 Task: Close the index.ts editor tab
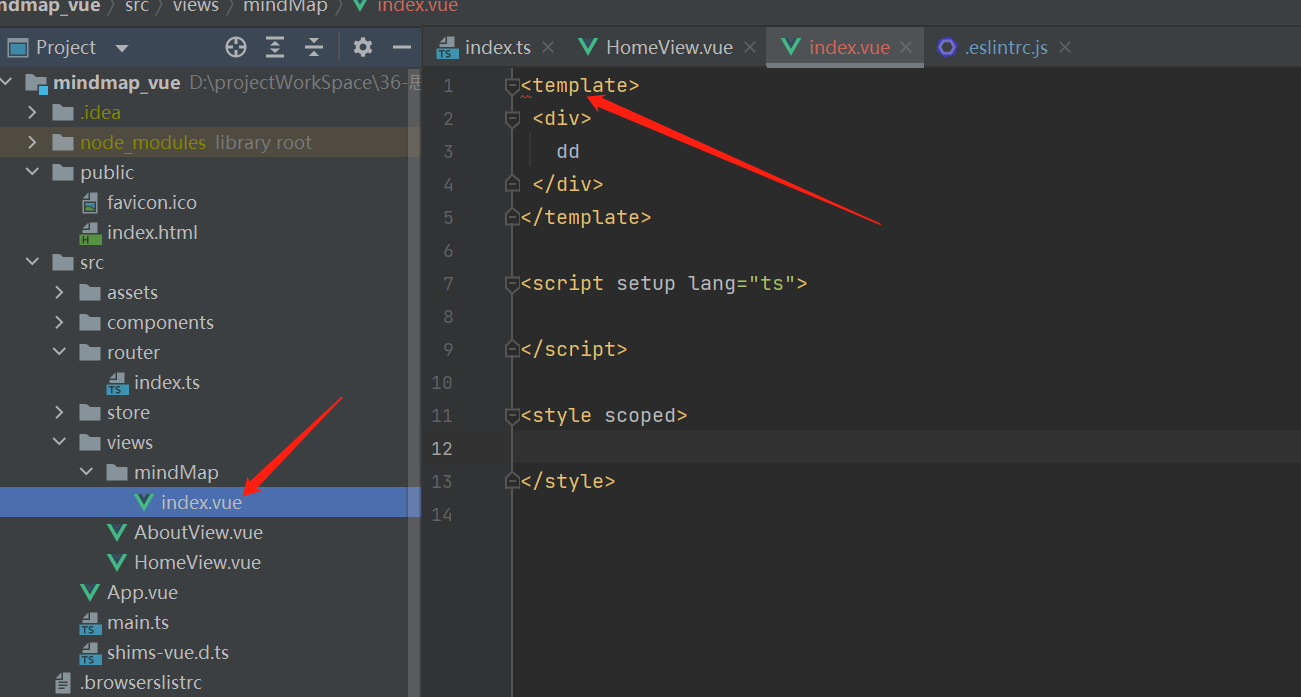tap(548, 47)
